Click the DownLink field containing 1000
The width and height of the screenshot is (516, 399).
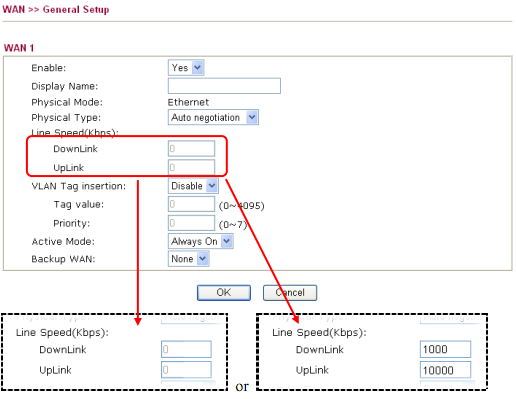click(445, 349)
